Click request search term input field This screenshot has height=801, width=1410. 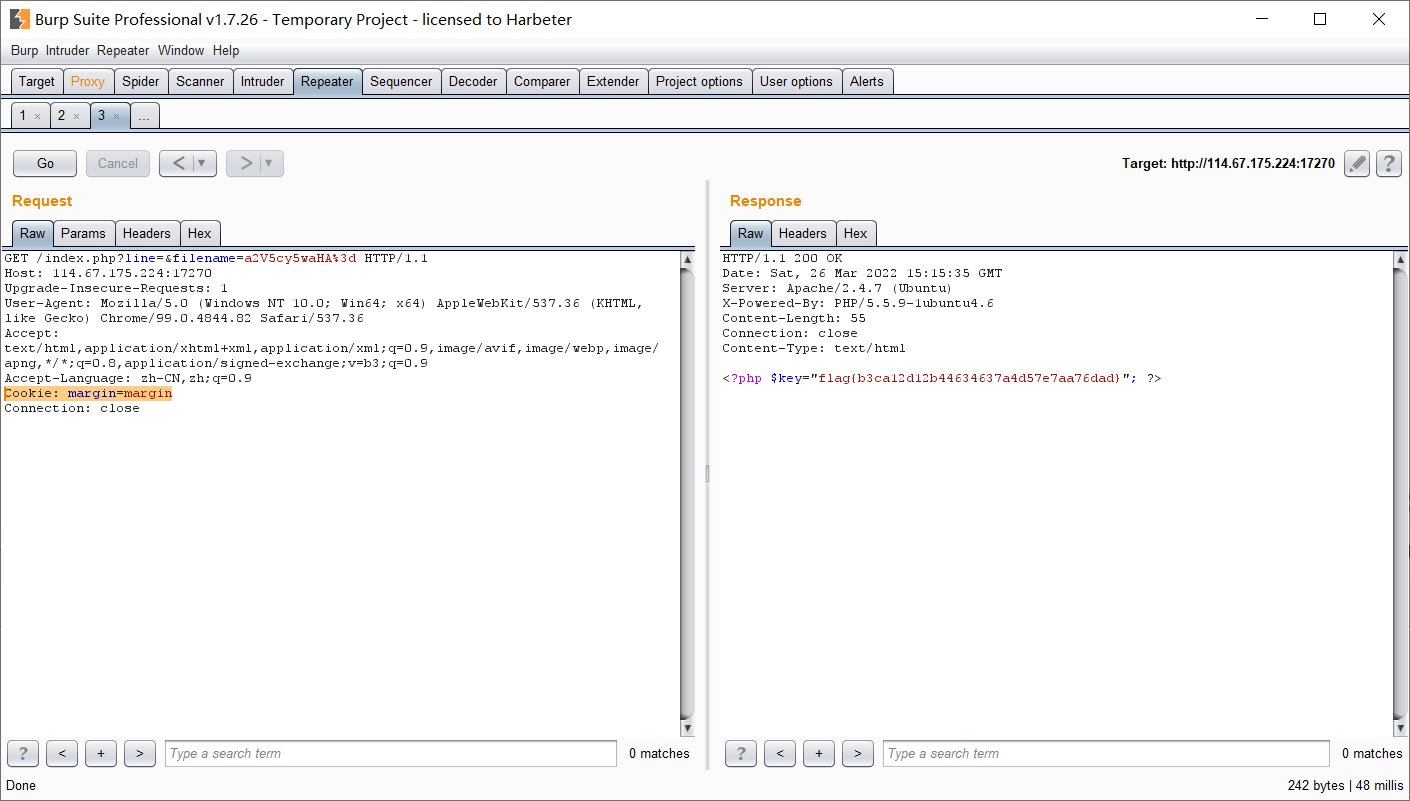point(391,754)
